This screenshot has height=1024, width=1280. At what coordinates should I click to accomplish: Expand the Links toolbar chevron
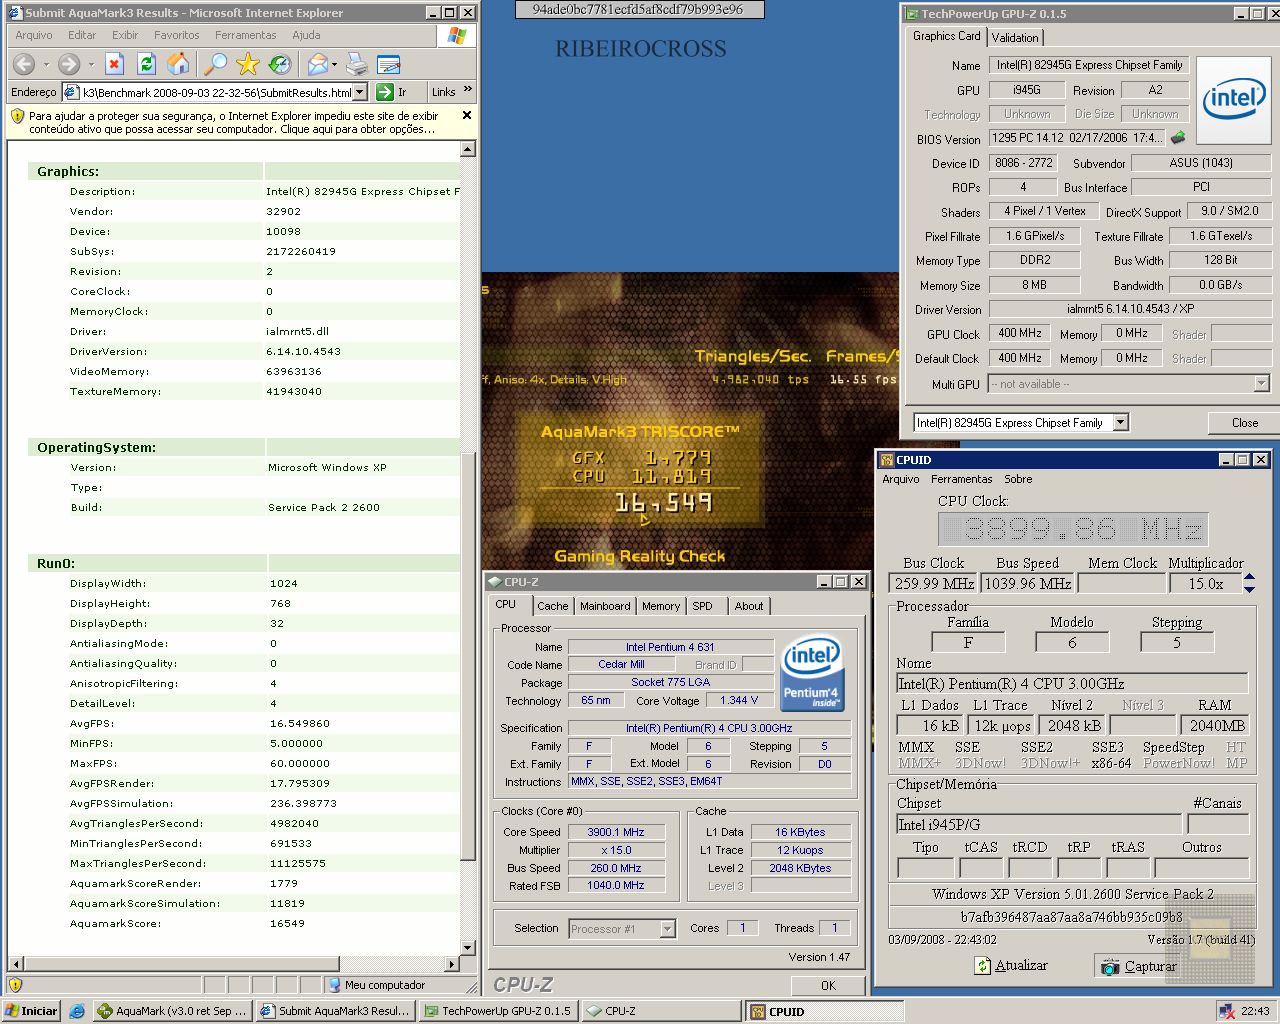[467, 91]
